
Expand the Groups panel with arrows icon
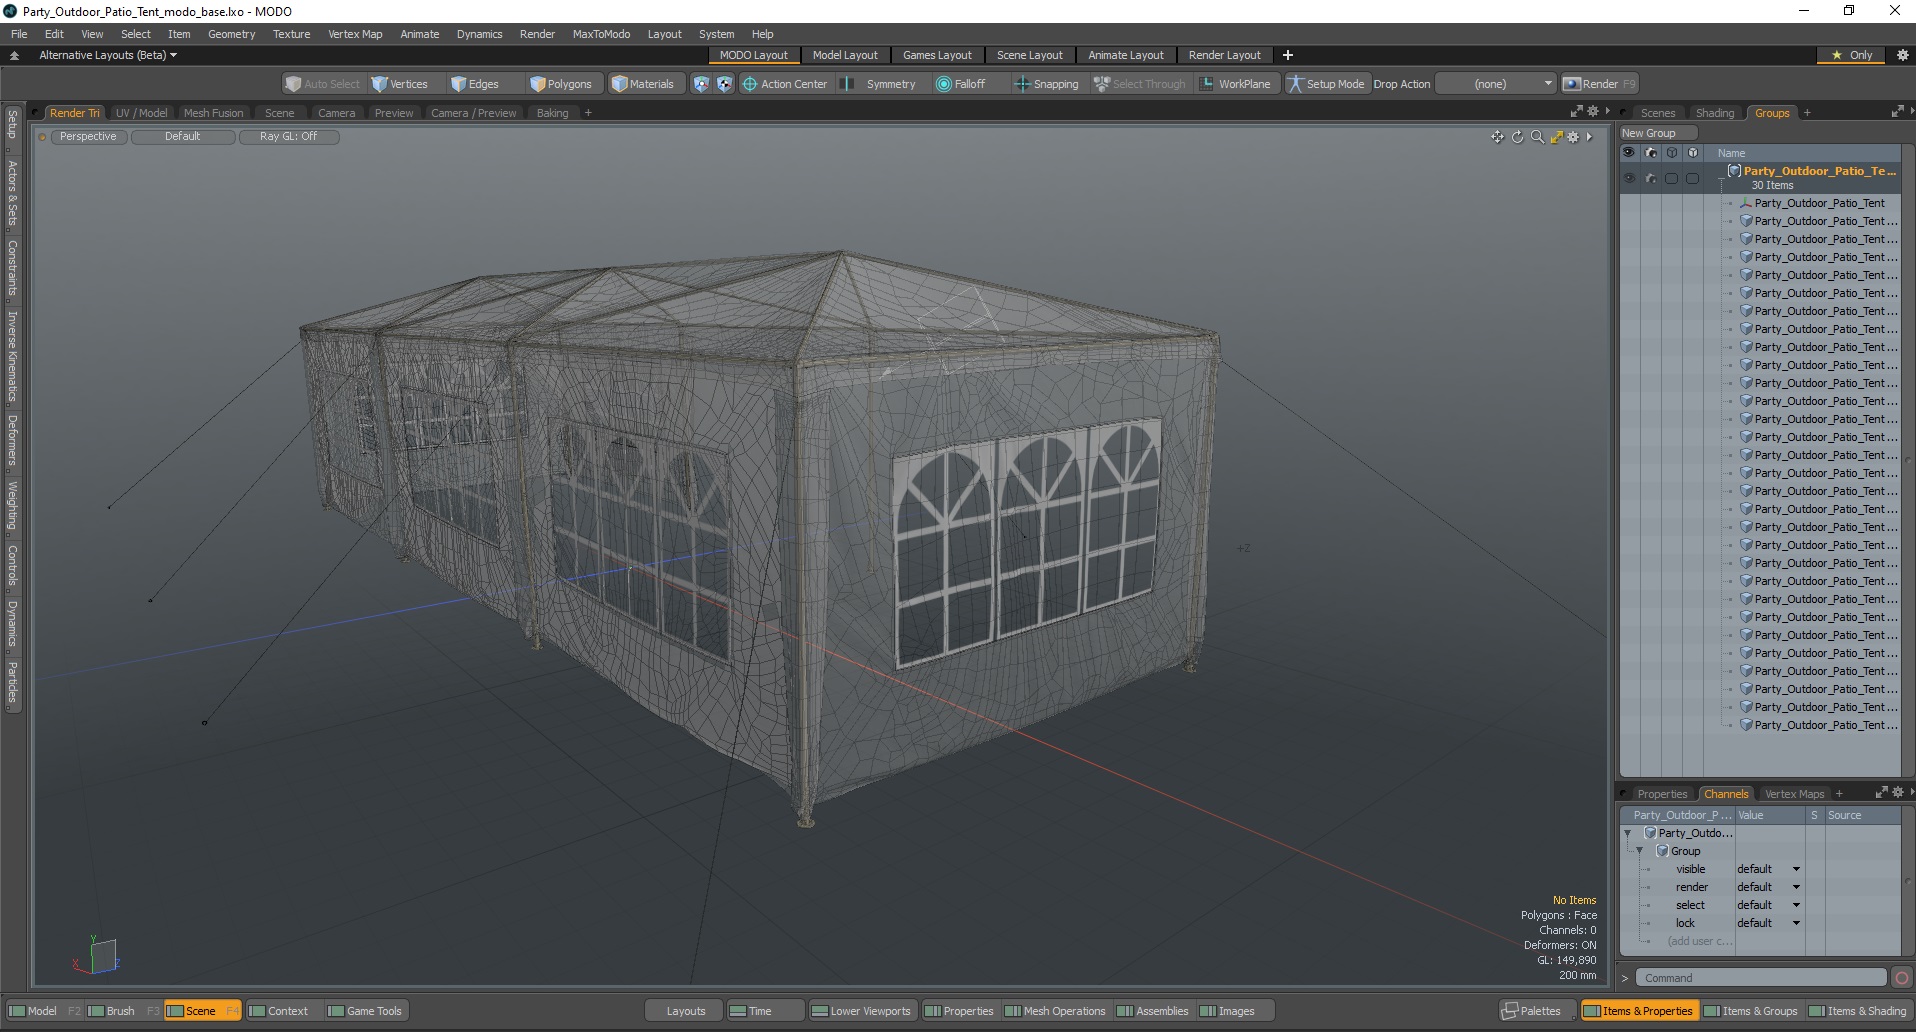pyautogui.click(x=1897, y=112)
